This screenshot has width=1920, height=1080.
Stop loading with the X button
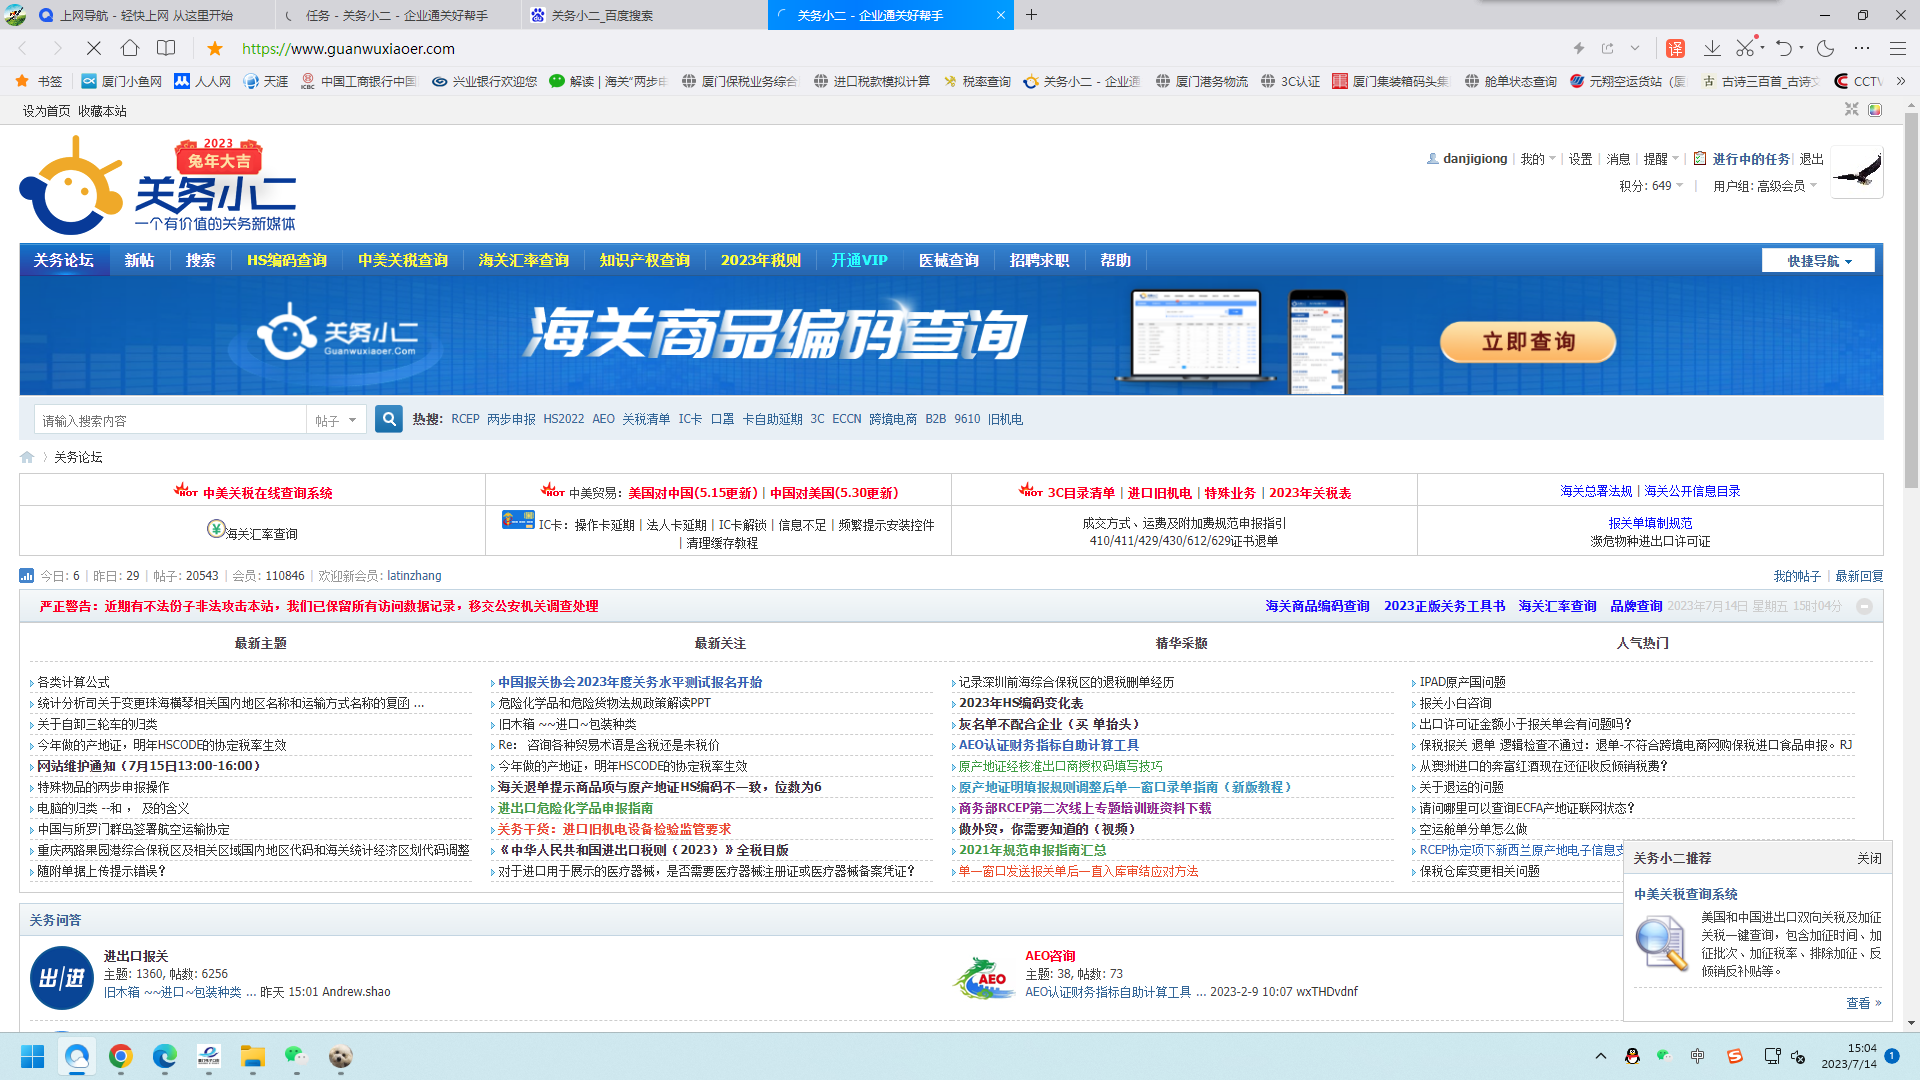[93, 48]
